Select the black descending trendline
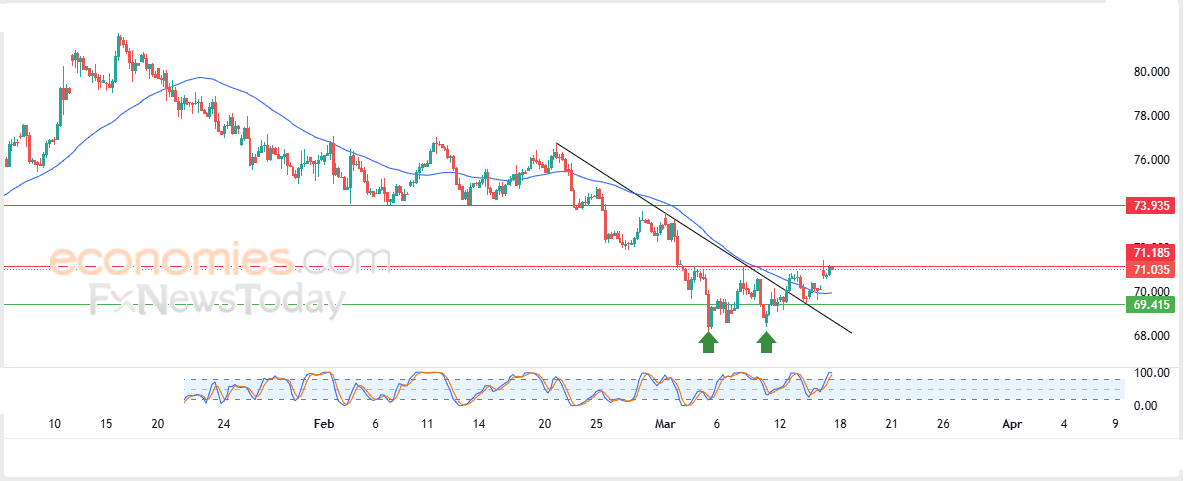Image resolution: width=1184 pixels, height=481 pixels. pos(702,237)
